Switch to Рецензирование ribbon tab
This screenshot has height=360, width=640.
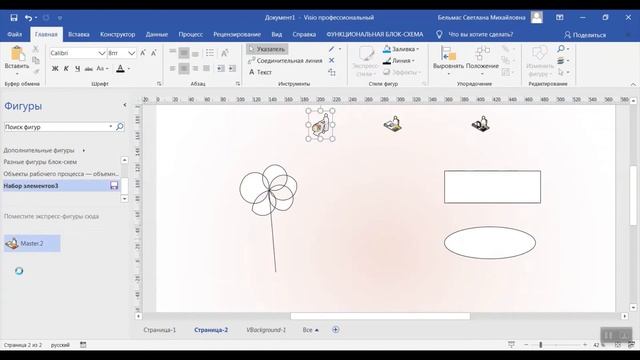[x=237, y=35]
